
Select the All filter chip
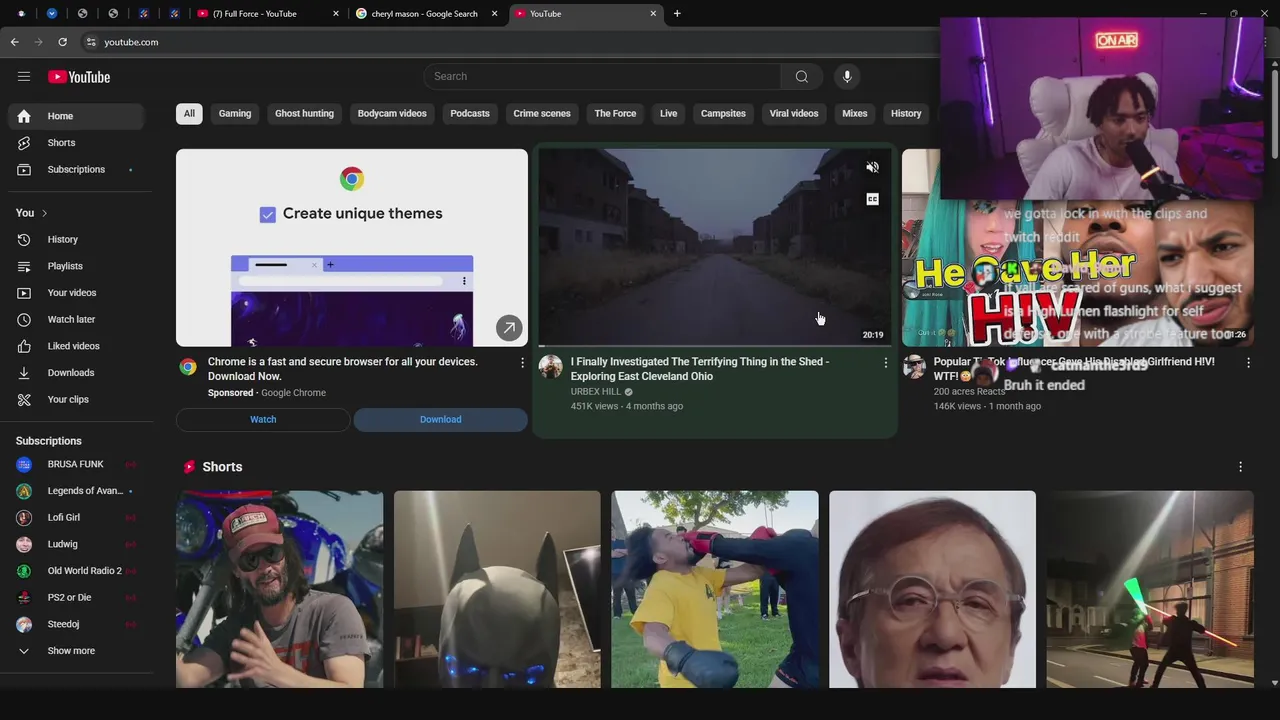coord(189,114)
